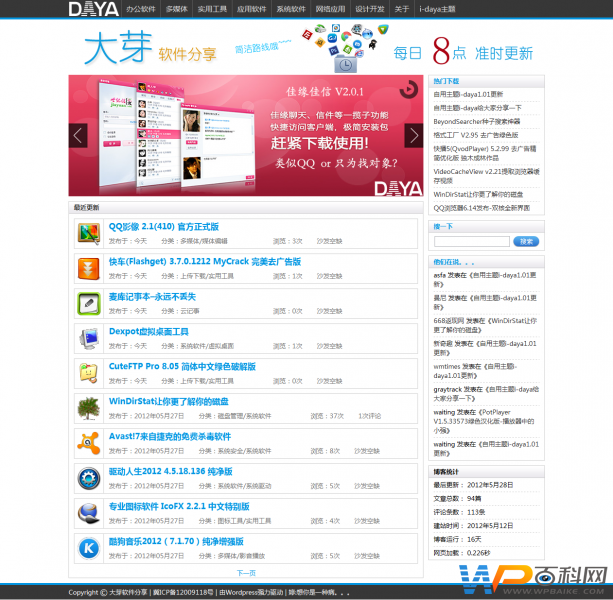Show the next banner slide with right arrow
613x600 pixels.
[414, 136]
